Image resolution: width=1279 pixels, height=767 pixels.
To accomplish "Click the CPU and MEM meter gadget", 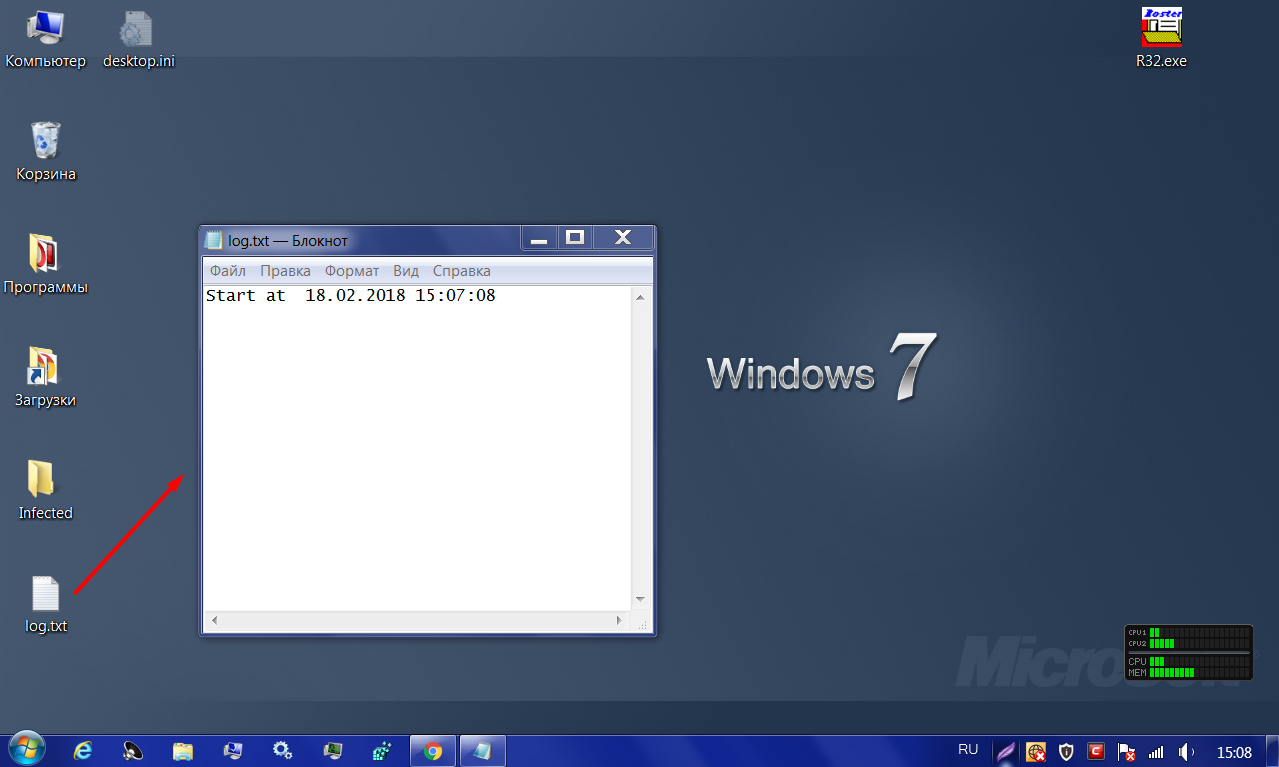I will [x=1188, y=652].
